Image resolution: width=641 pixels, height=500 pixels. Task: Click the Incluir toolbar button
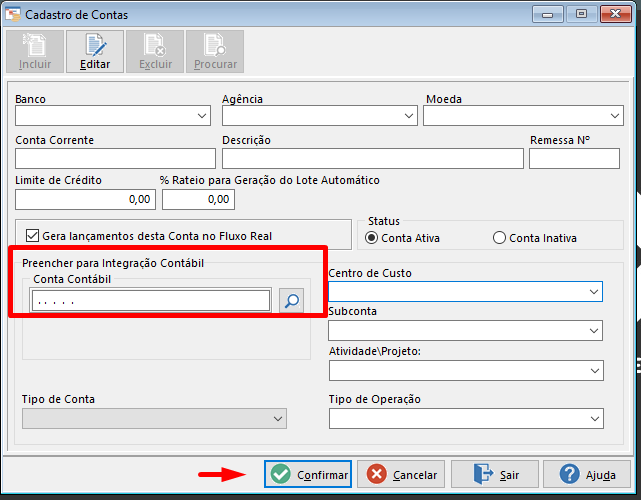(x=35, y=52)
